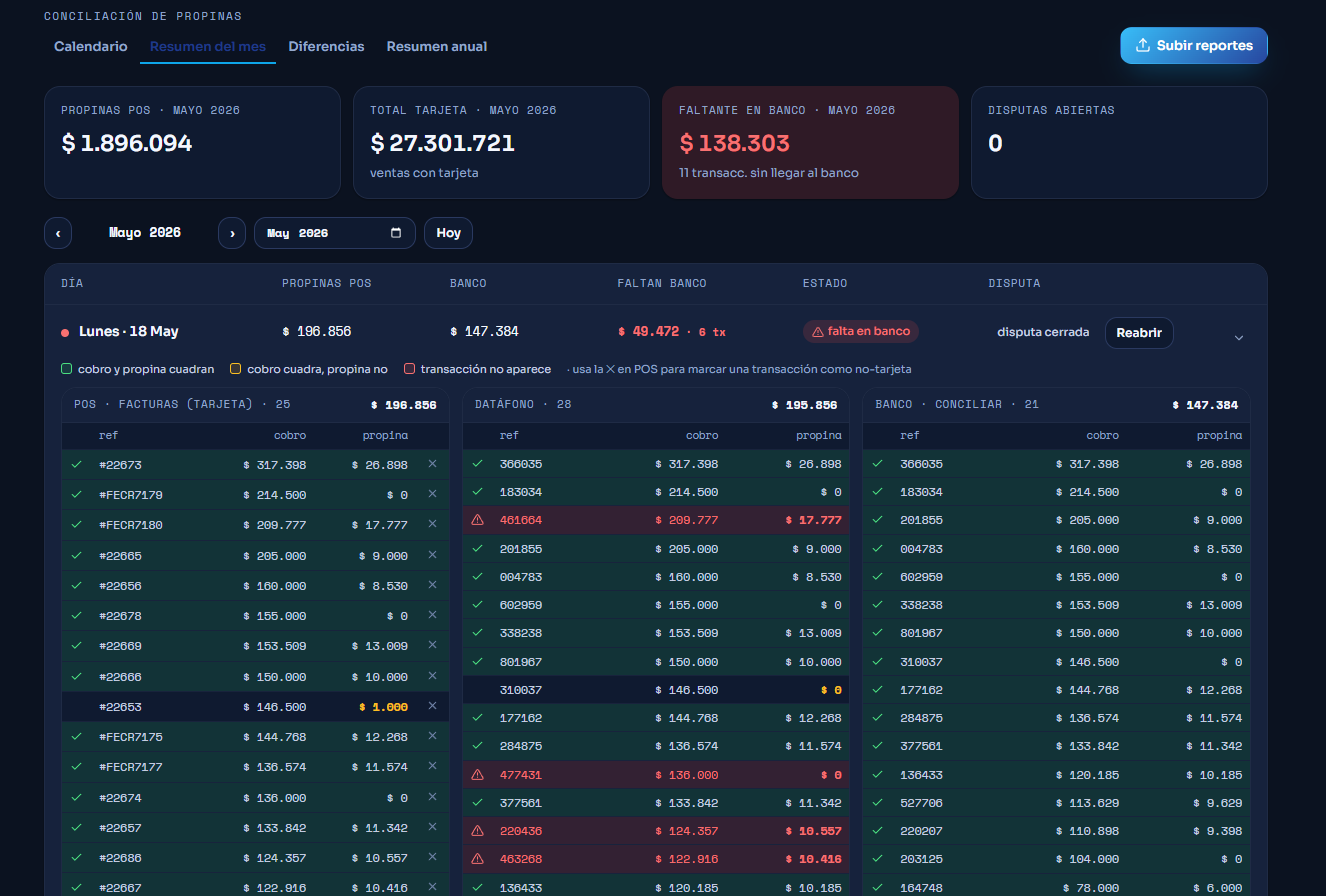Mark invoice #22669 as non-card with X
1326x896 pixels.
point(432,645)
